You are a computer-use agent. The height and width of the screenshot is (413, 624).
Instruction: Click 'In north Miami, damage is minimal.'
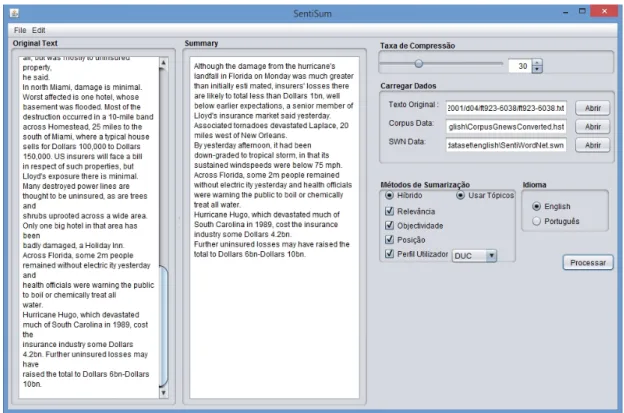click(82, 88)
